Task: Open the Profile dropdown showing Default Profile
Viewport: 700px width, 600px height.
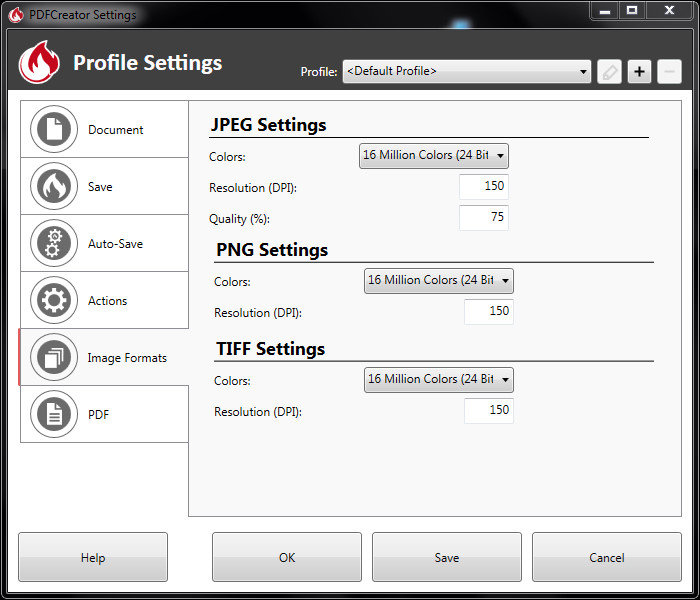Action: click(x=467, y=71)
